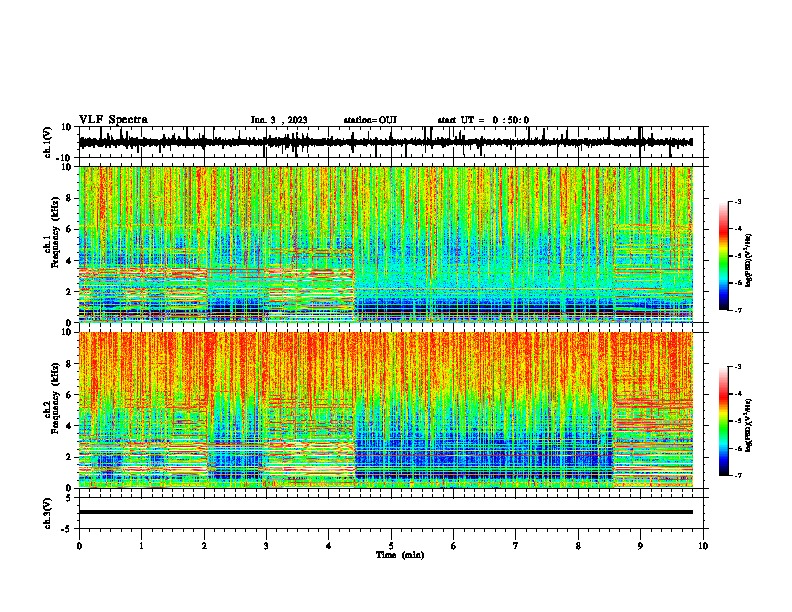
Task: Click the "station=OUJ" header label
Action: tap(370, 120)
